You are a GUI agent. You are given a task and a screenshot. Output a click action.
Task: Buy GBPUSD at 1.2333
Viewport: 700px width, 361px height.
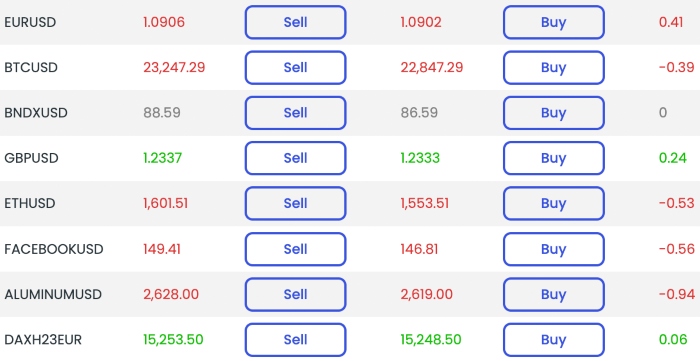click(x=554, y=158)
